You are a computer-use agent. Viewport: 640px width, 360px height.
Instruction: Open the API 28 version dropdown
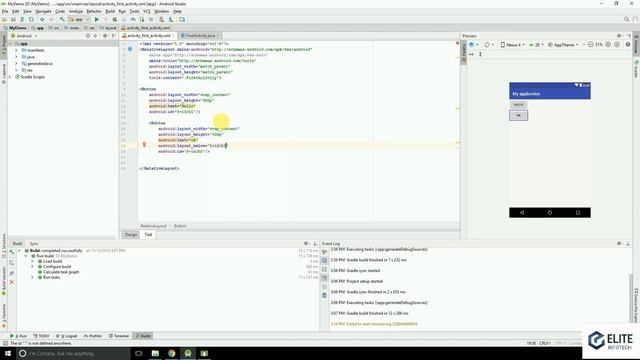(x=536, y=44)
